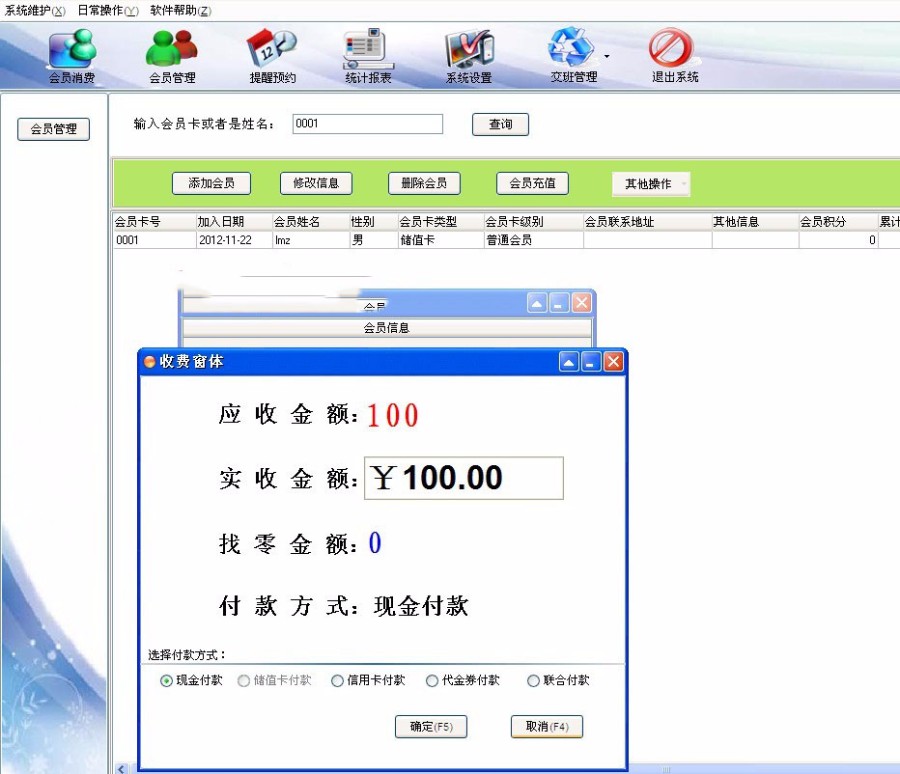Select 信用卡付款 radio option
Viewport: 900px width, 774px height.
coord(368,680)
